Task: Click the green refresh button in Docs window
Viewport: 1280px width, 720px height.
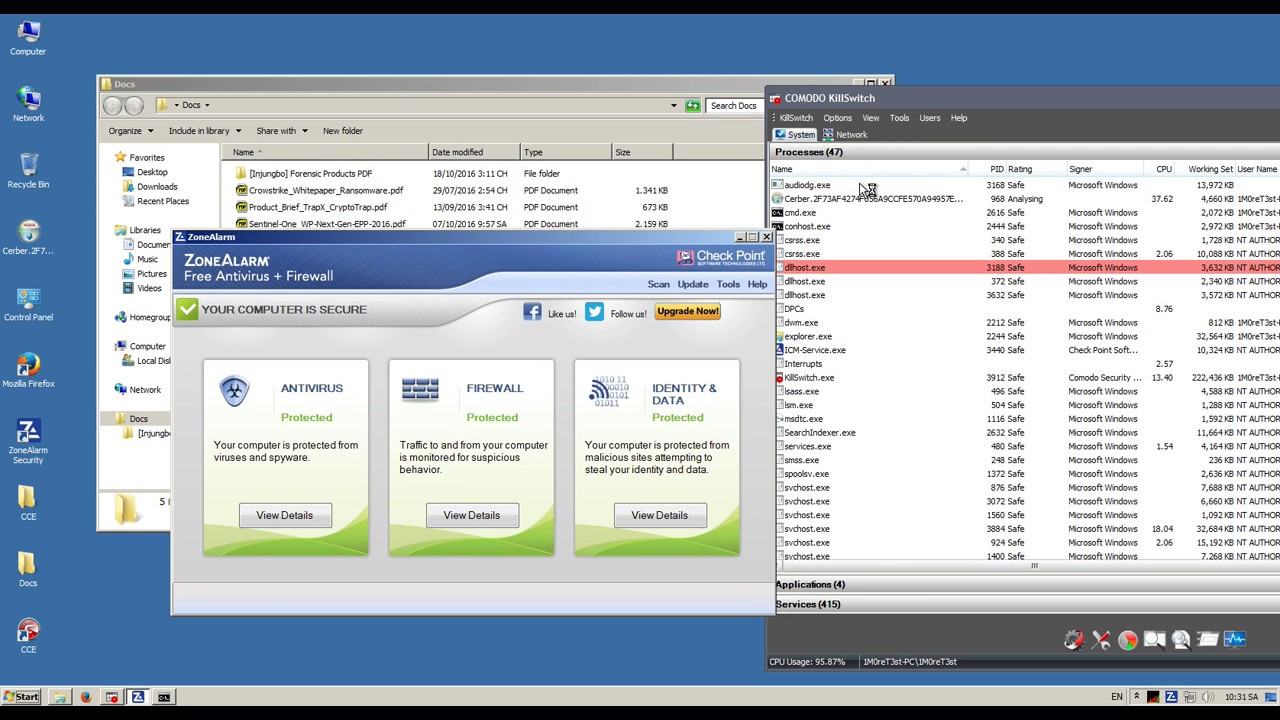Action: pos(692,105)
